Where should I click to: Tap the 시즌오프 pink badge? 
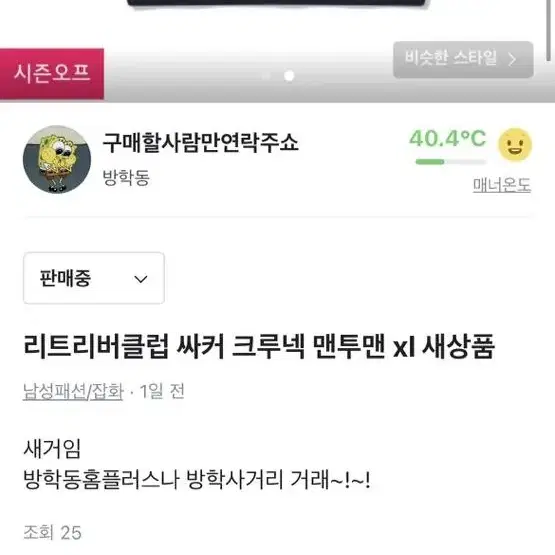click(x=52, y=74)
